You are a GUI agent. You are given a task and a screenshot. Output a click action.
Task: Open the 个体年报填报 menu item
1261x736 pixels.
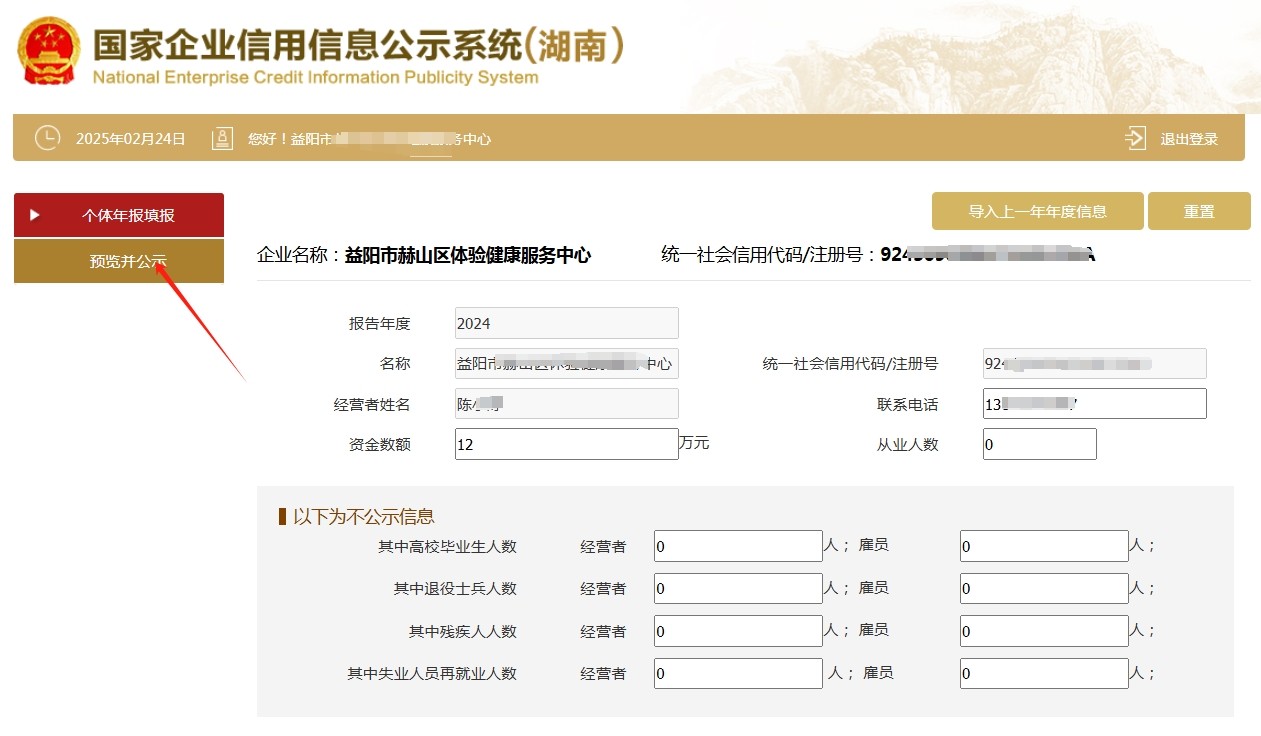119,215
